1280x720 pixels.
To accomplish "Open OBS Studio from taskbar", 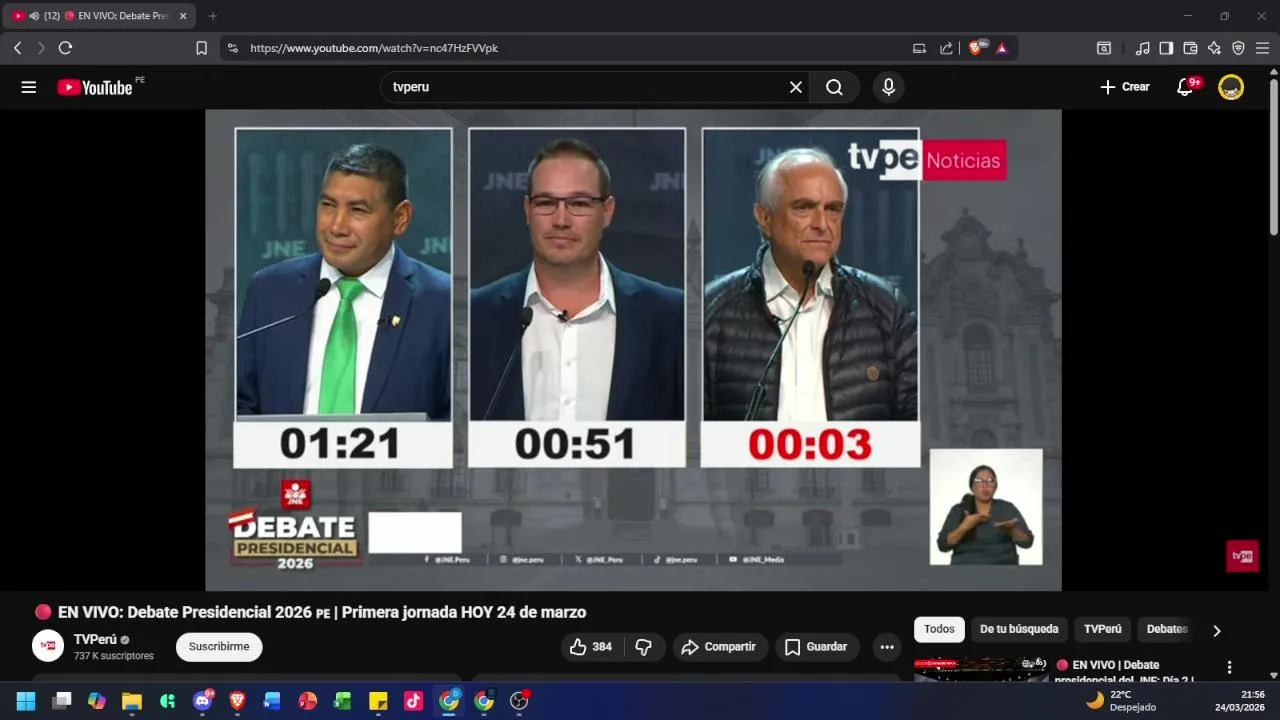I will coord(519,701).
